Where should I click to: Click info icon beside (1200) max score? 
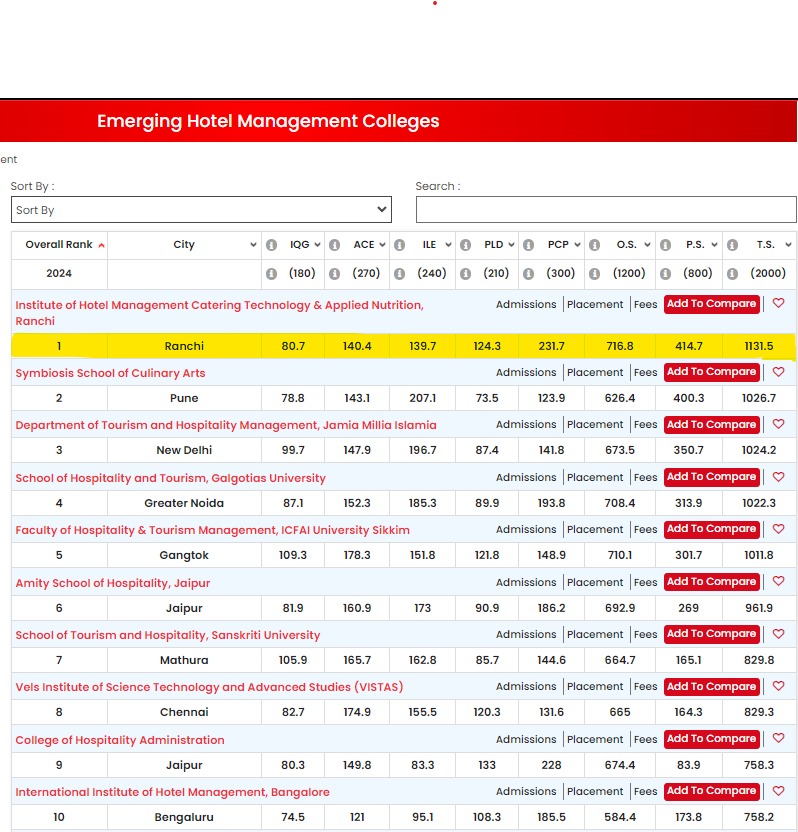(594, 273)
